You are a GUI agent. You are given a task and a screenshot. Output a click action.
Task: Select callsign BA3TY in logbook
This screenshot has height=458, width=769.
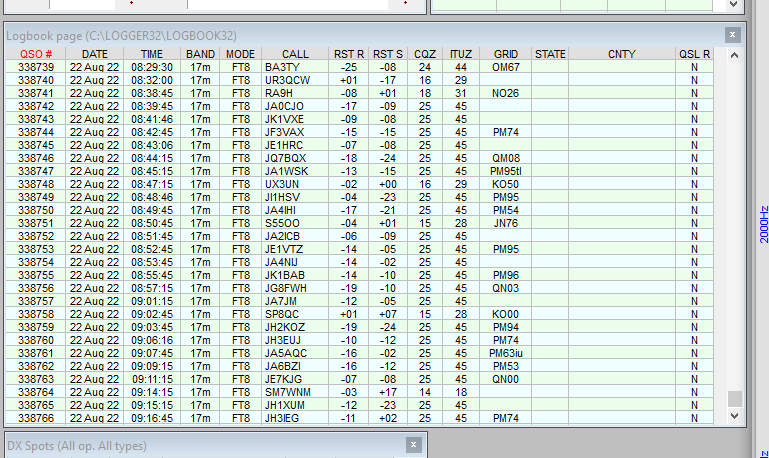click(x=295, y=67)
